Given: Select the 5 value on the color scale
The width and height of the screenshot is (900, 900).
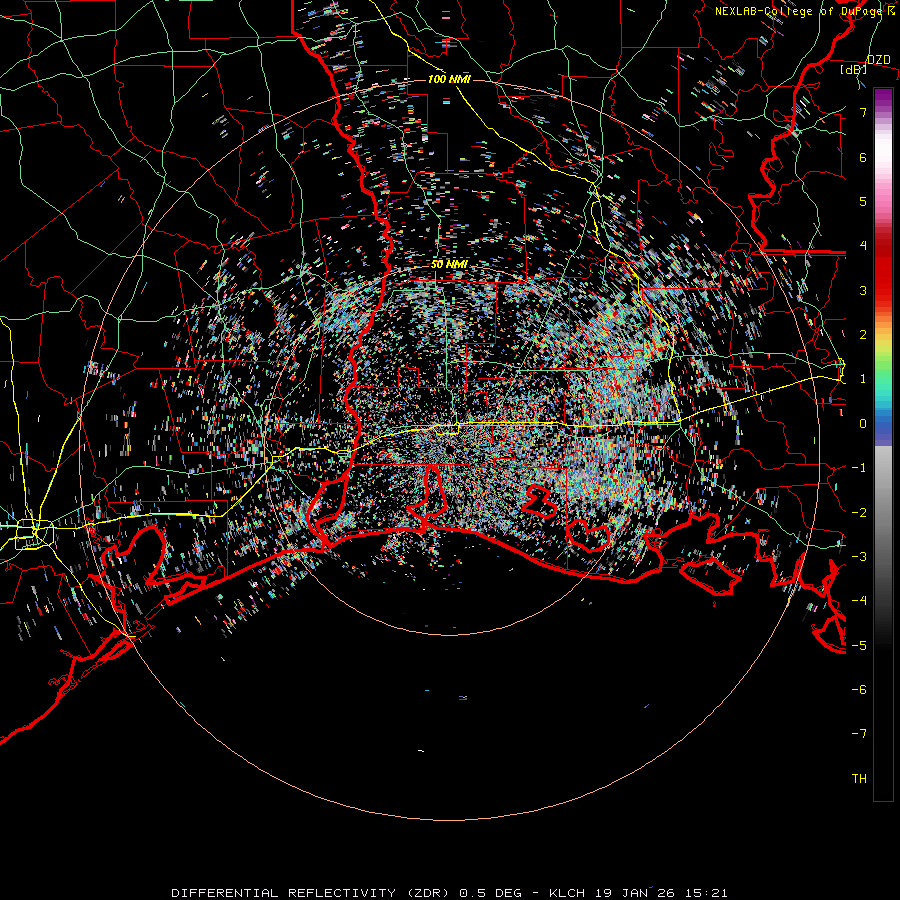Looking at the screenshot, I should coord(863,201).
